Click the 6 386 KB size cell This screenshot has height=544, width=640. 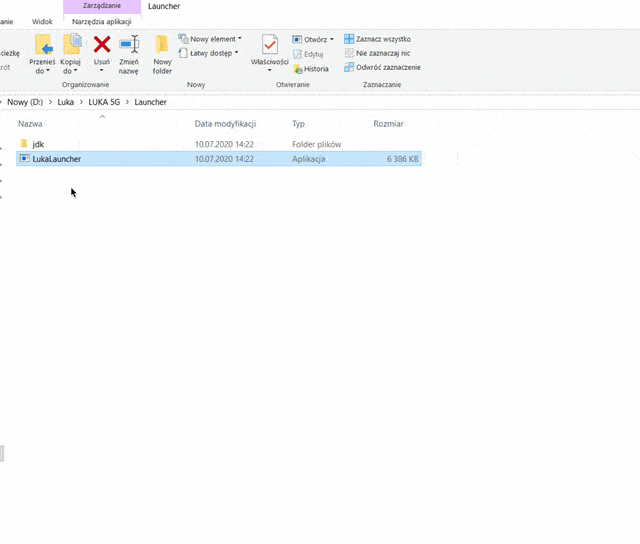(x=402, y=159)
